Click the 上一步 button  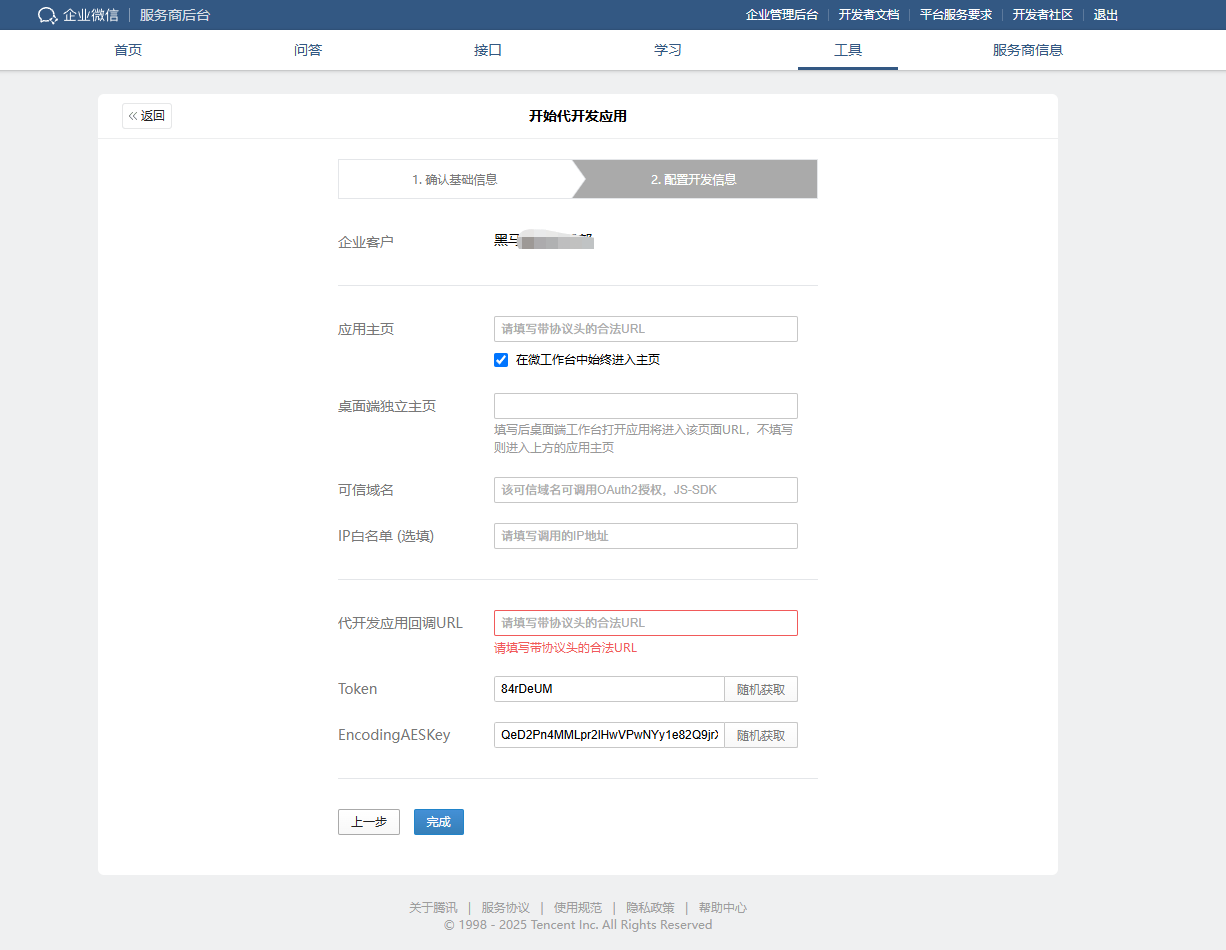coord(369,822)
